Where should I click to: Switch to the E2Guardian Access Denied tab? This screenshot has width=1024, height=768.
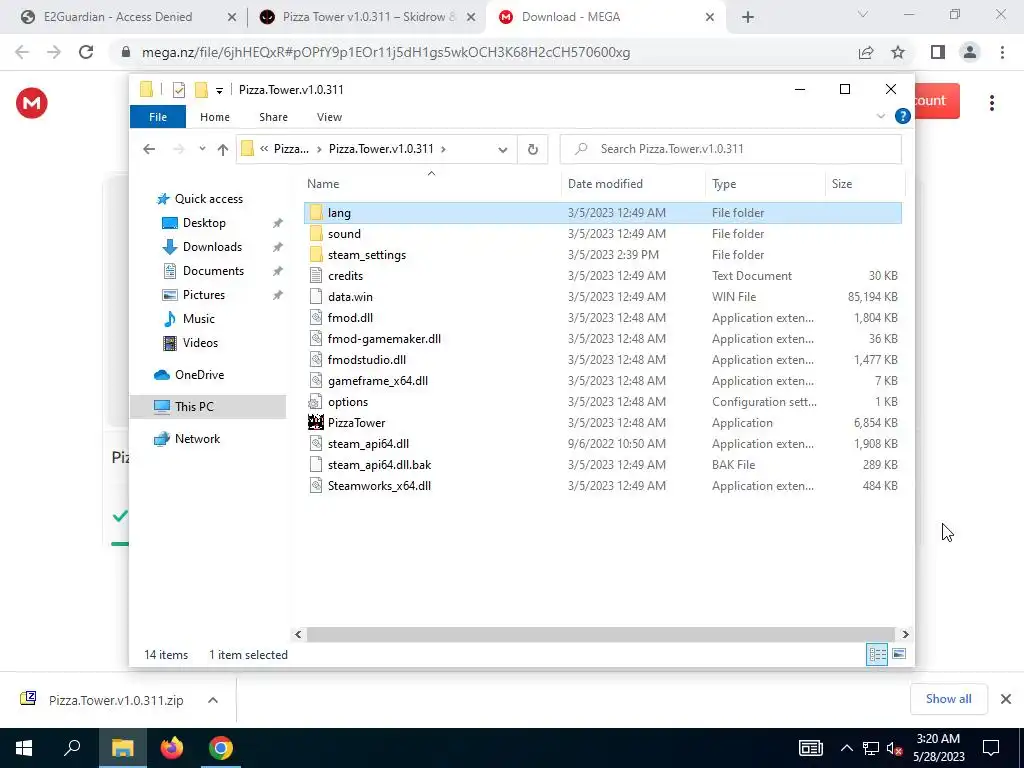click(x=118, y=17)
